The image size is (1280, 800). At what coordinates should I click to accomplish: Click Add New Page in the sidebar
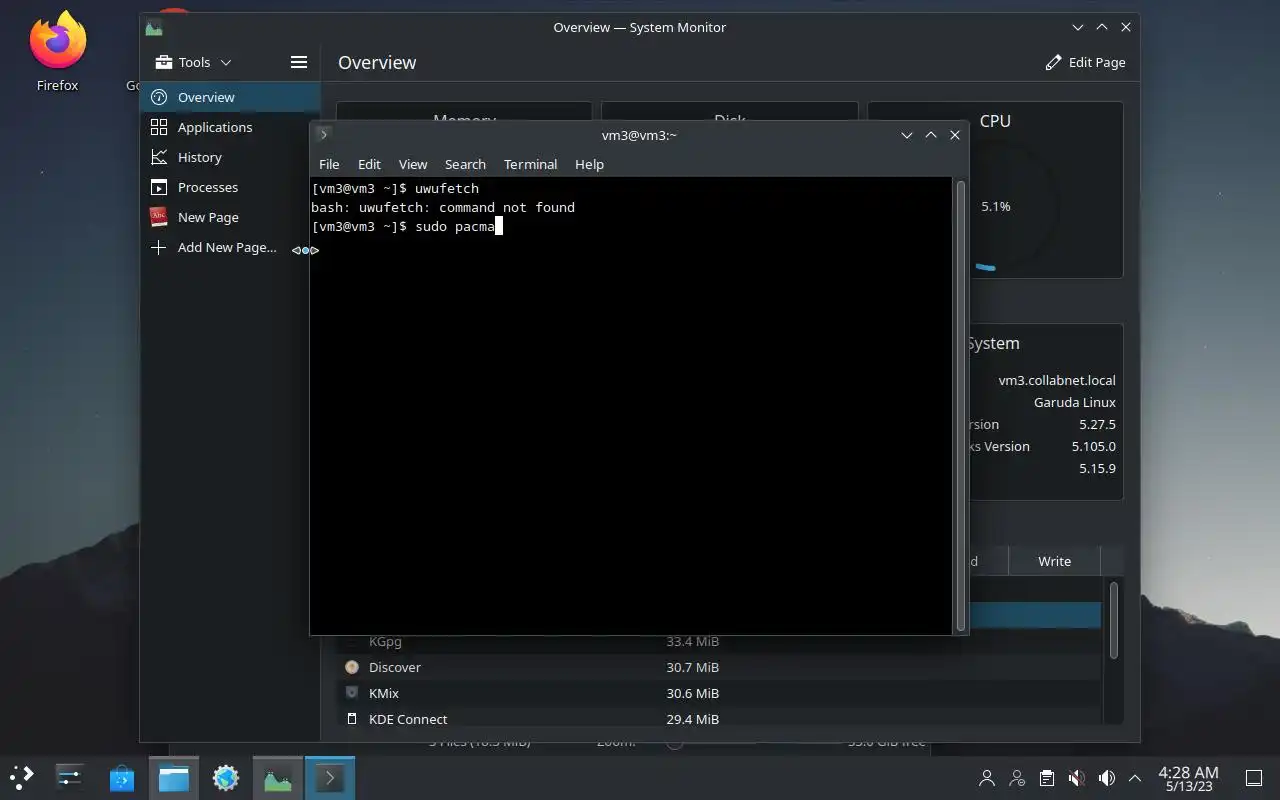(x=230, y=247)
